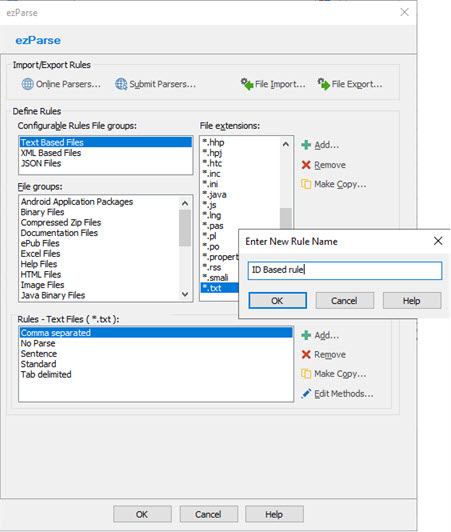Click the Make Copy icon beside File extensions
The width and height of the screenshot is (451, 532).
(306, 184)
